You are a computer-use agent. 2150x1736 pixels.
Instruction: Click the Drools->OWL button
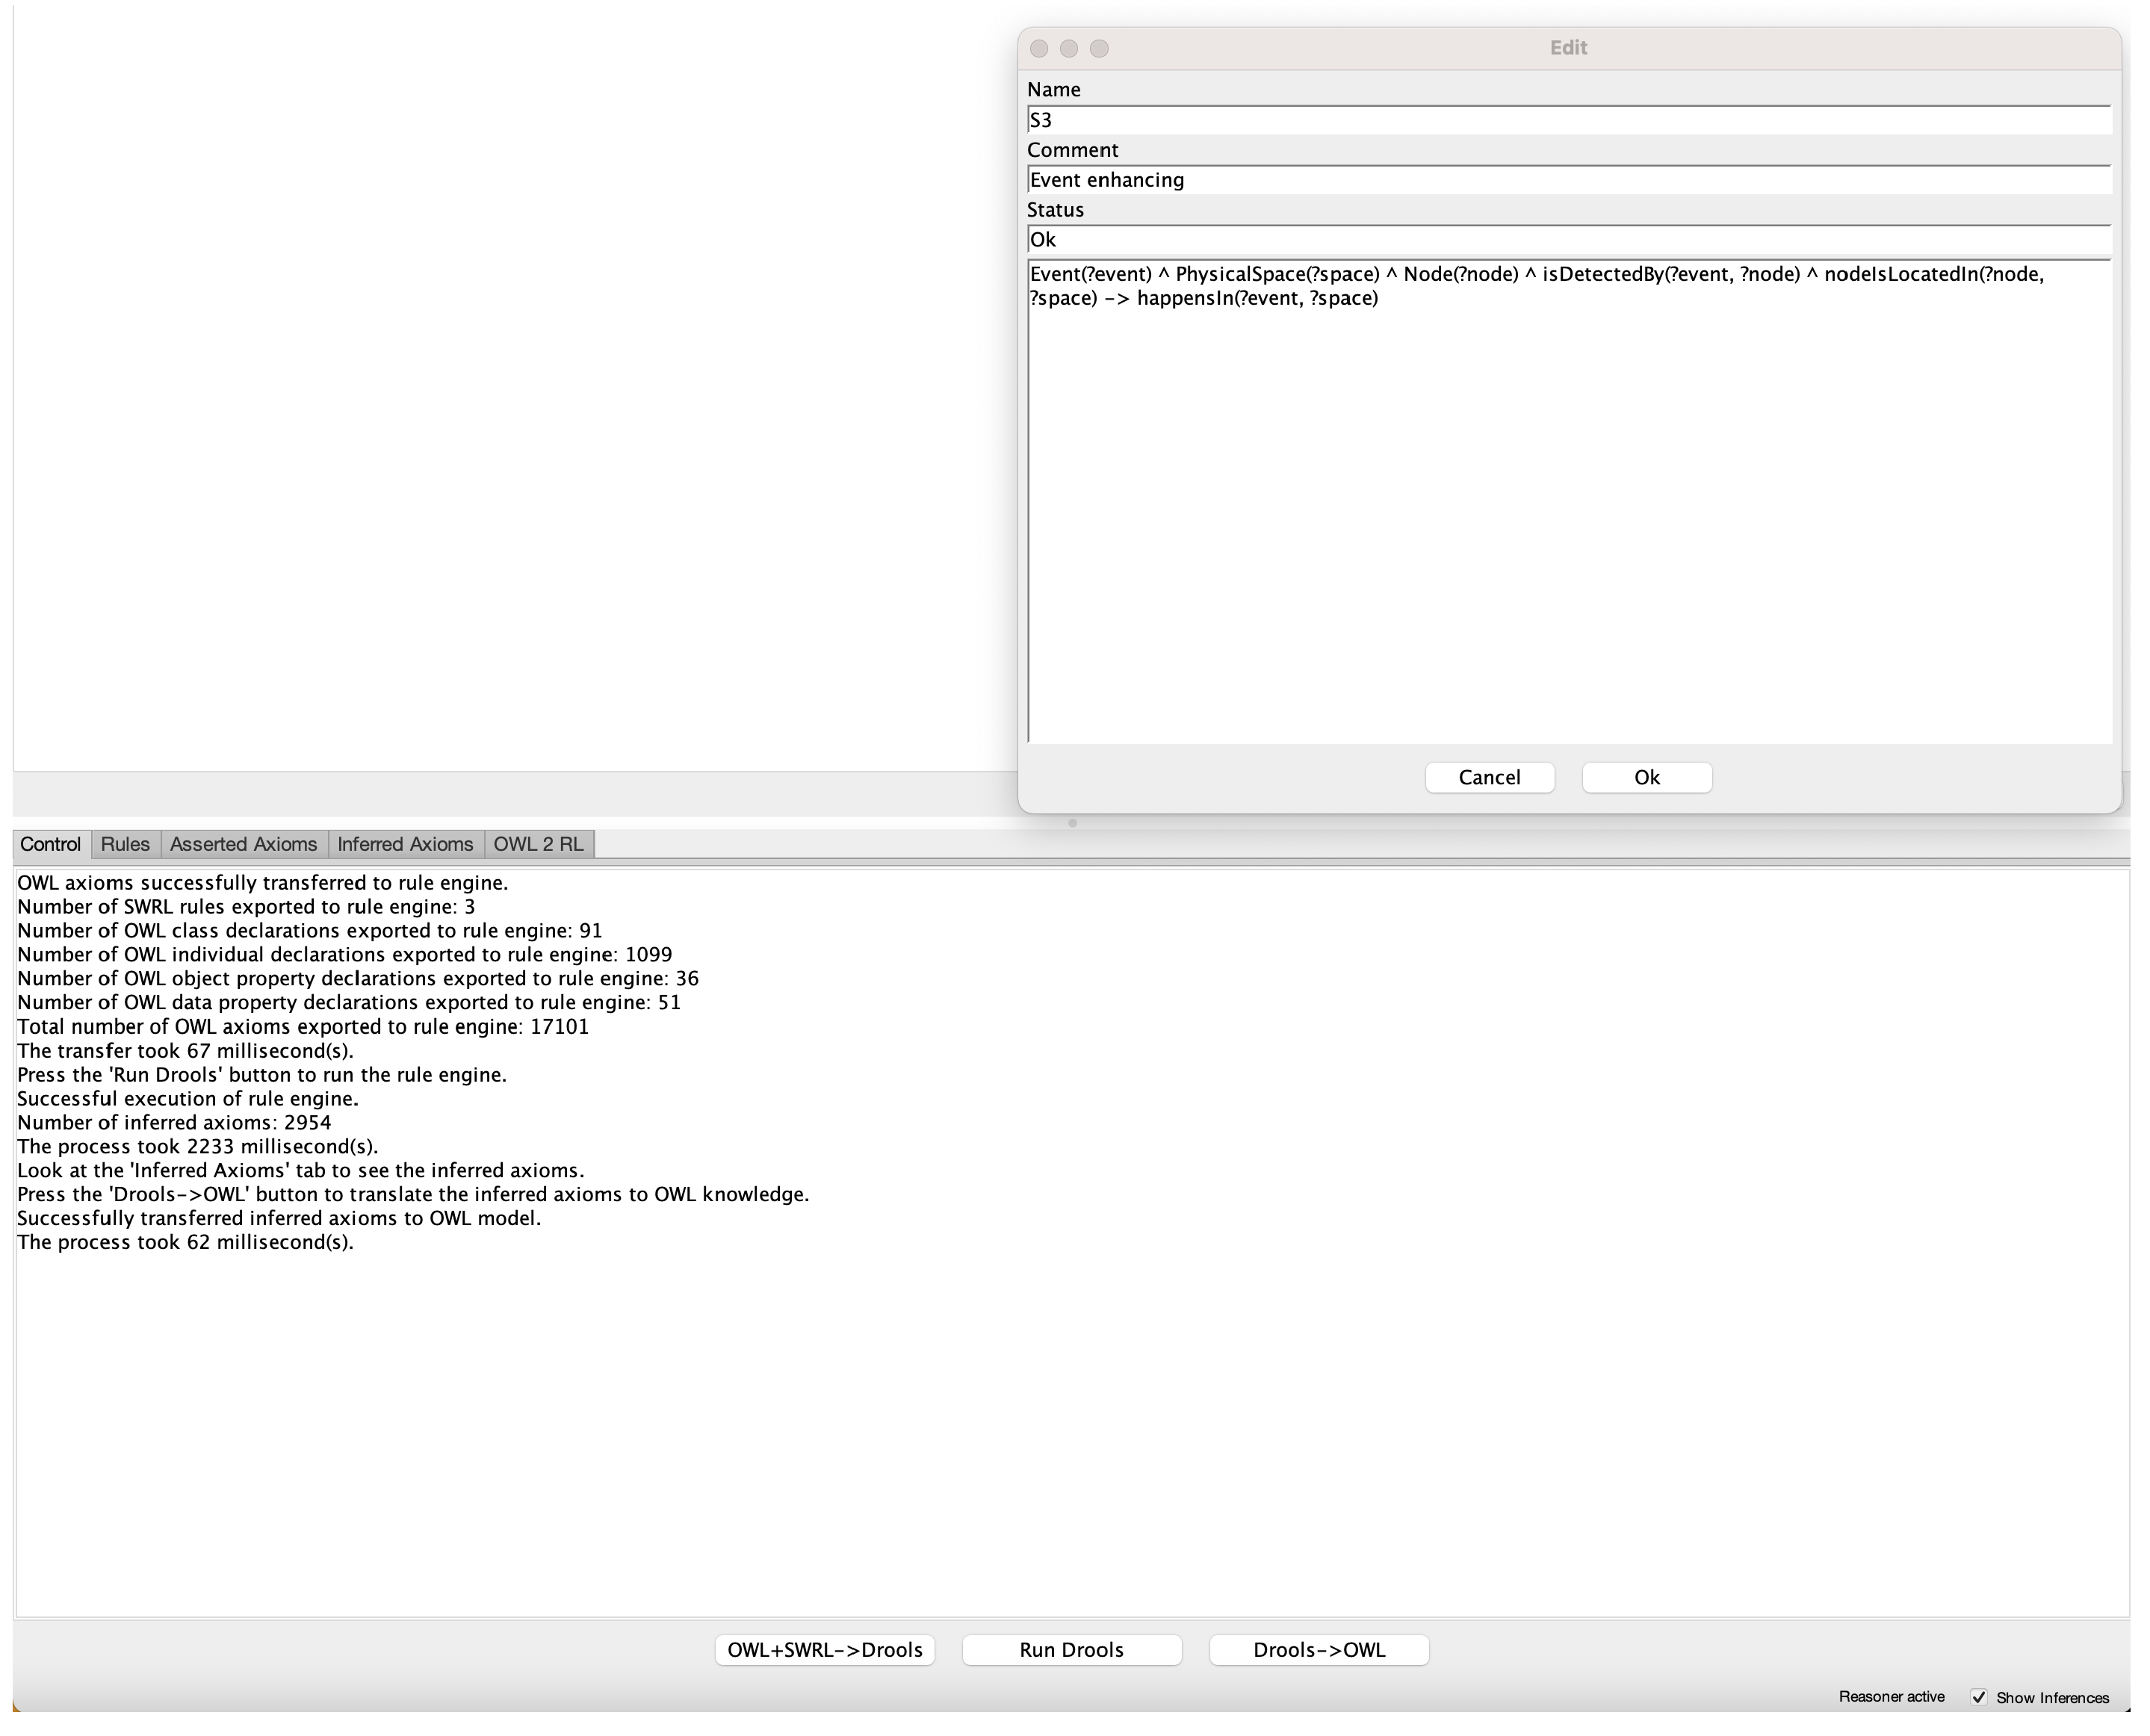pos(1318,1650)
